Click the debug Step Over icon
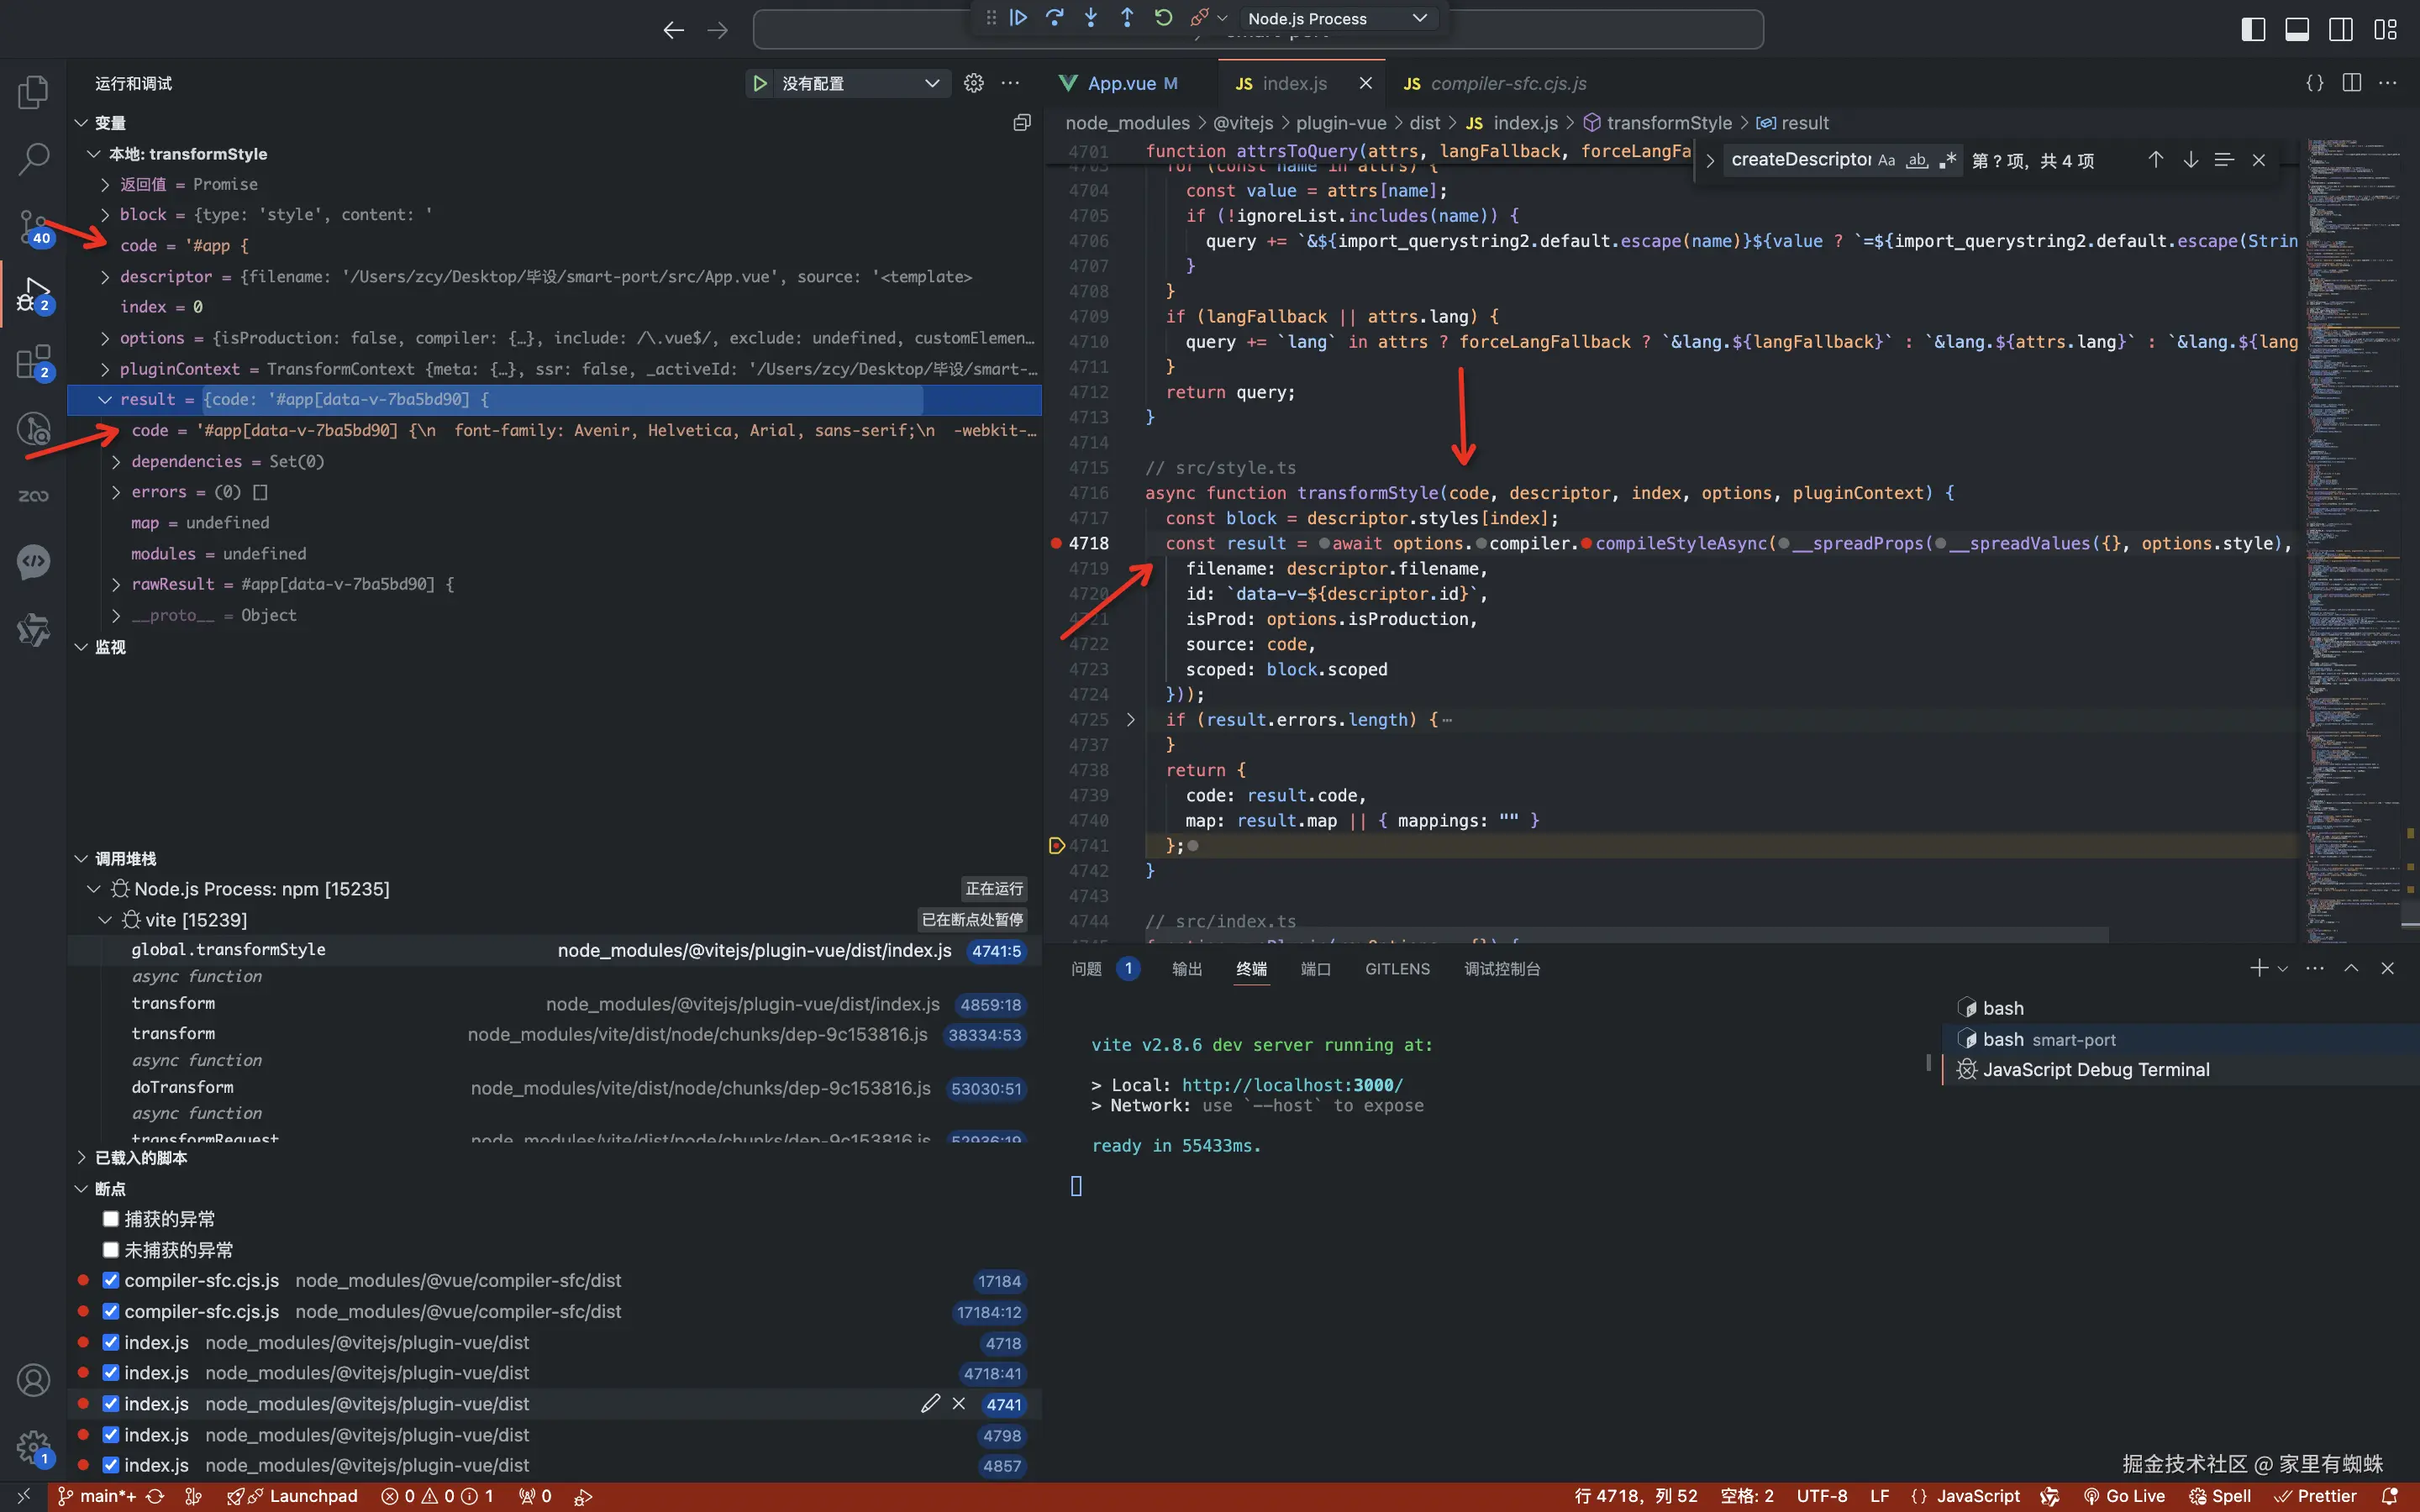The image size is (2420, 1512). tap(1054, 18)
